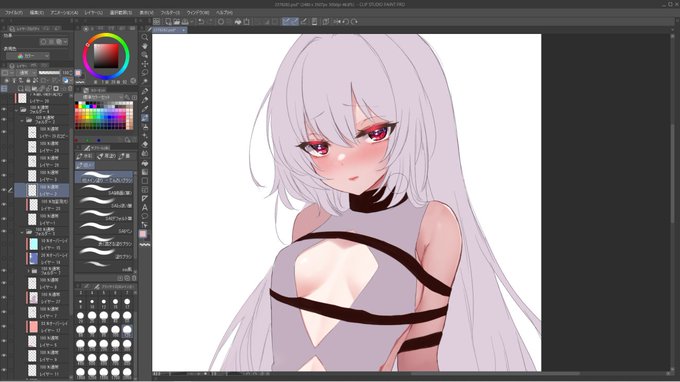Hide layer レイヤー 11 via eye icon

[x=4, y=370]
